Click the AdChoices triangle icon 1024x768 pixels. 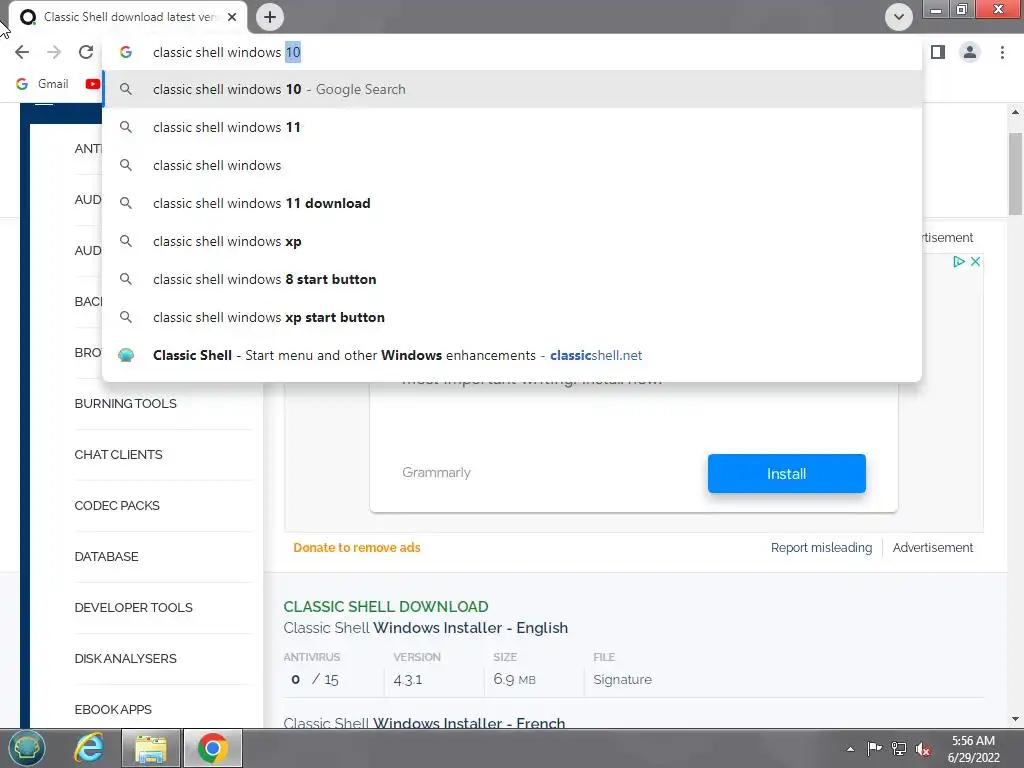click(x=959, y=261)
